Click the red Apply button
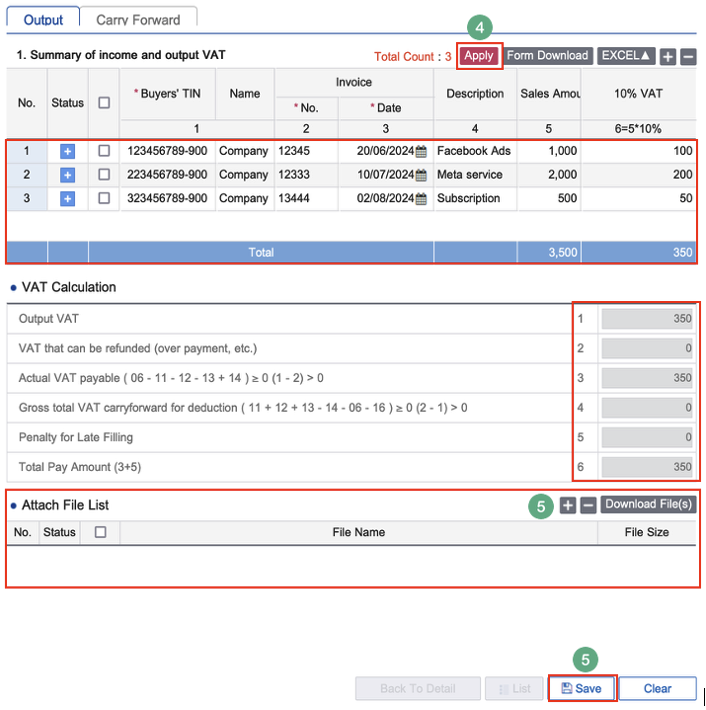Viewport: 706px width, 710px height. click(x=479, y=56)
